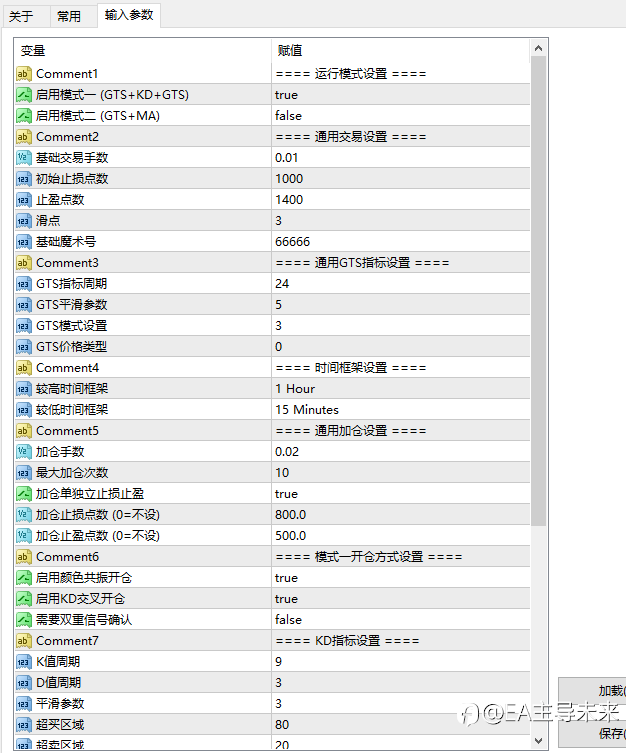Select the 输入参数 tab
Screen dimensions: 626x753
(x=129, y=15)
